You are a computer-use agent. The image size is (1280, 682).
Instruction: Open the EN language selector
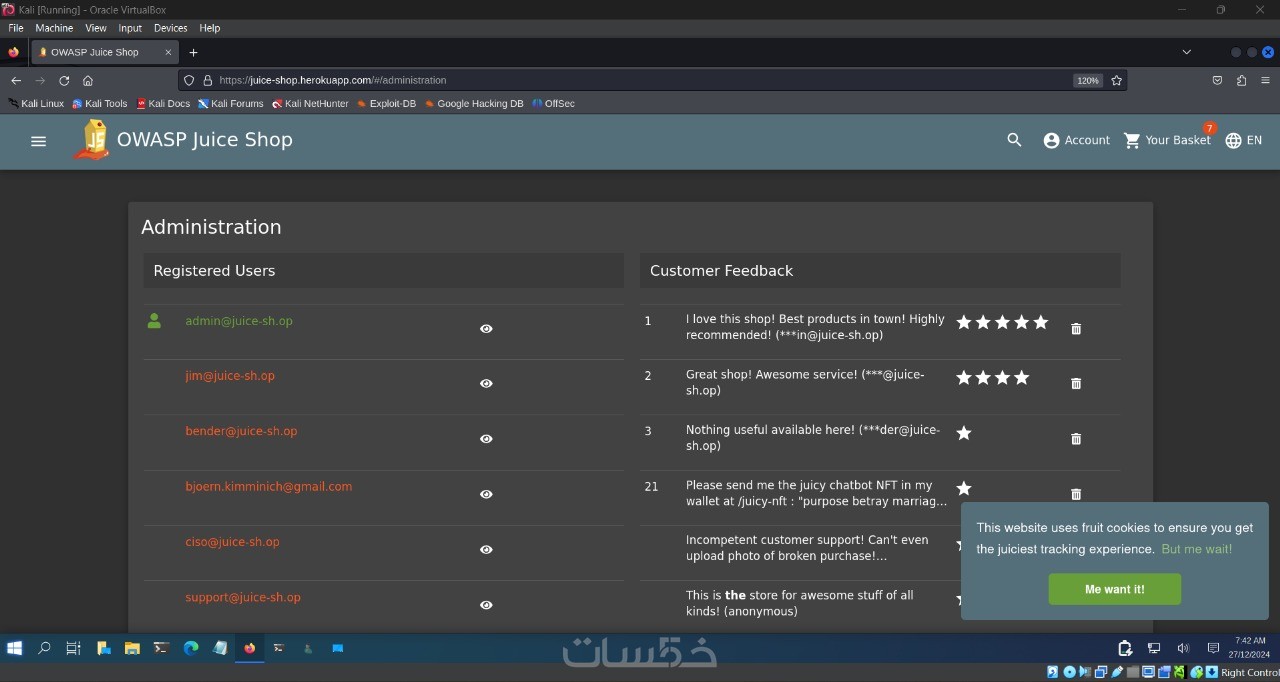(1243, 141)
